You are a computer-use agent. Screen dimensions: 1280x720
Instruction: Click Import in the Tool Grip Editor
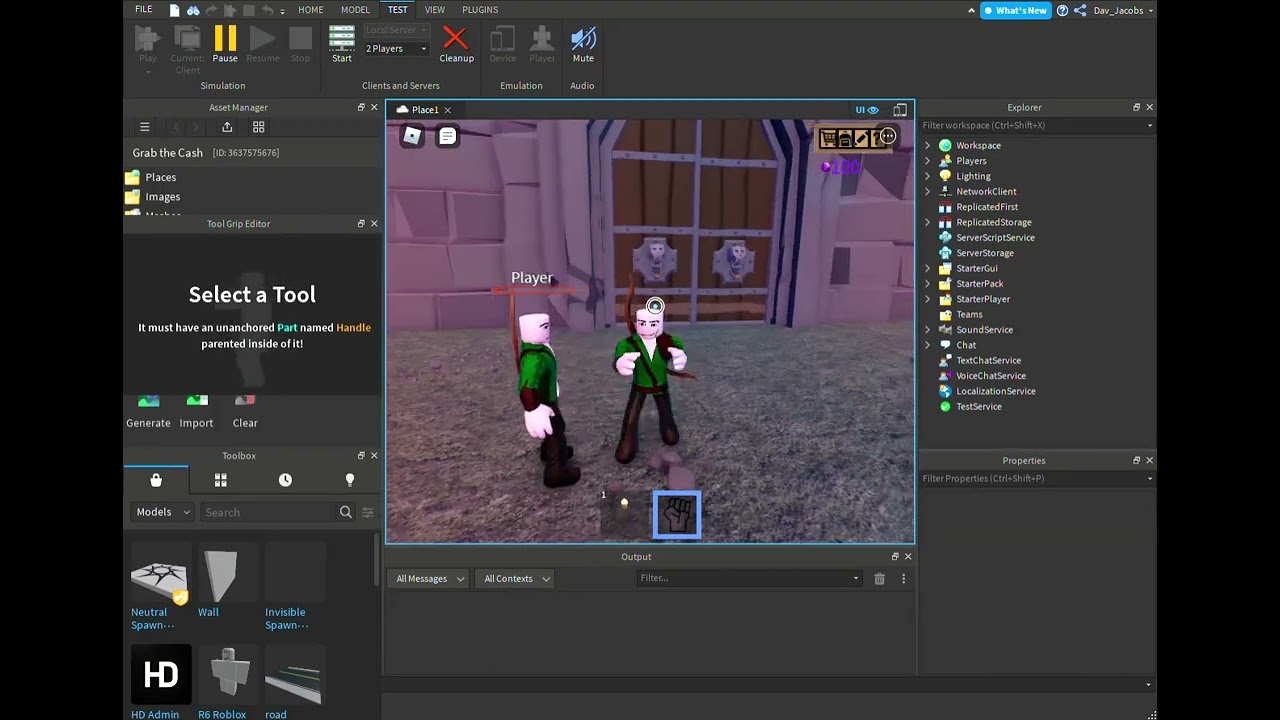click(x=196, y=412)
